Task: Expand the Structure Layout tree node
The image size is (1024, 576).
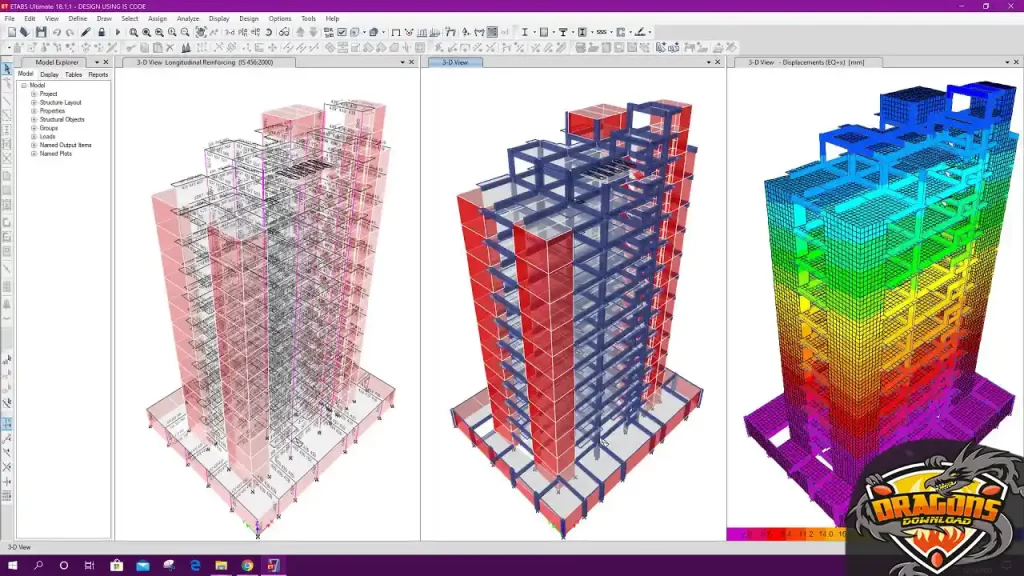Action: click(x=34, y=103)
